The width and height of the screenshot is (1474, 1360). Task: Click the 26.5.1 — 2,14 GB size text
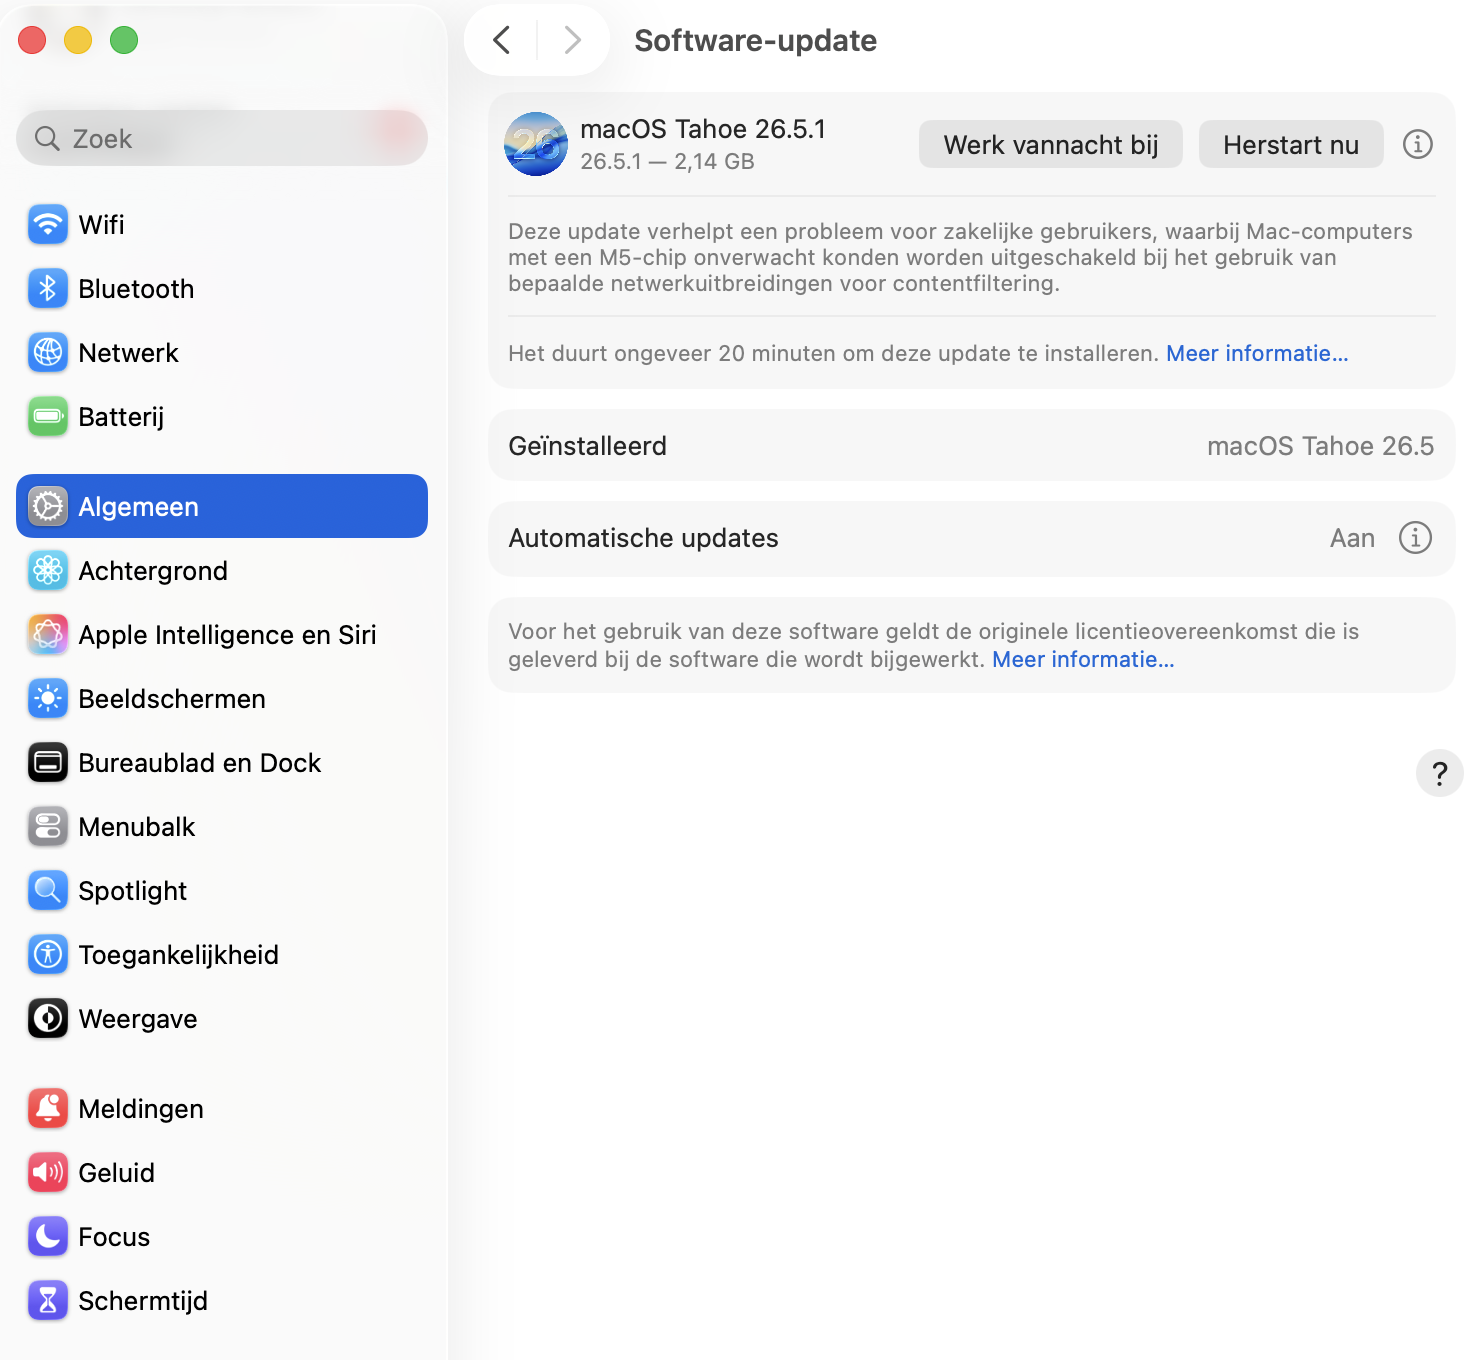click(x=667, y=161)
